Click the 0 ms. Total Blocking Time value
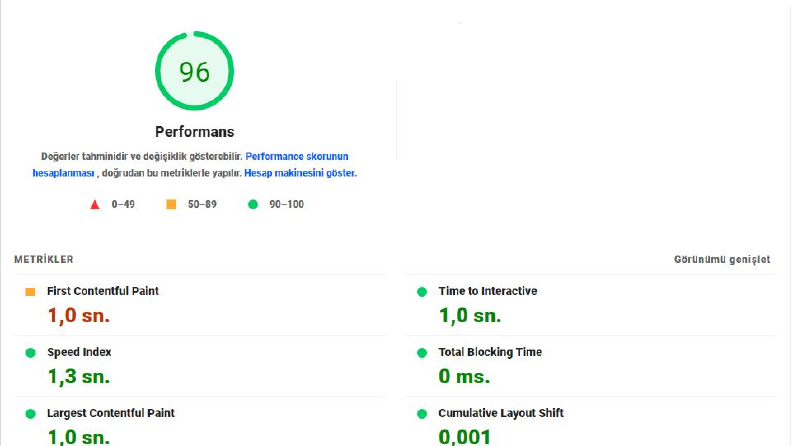793x446 pixels. (464, 376)
